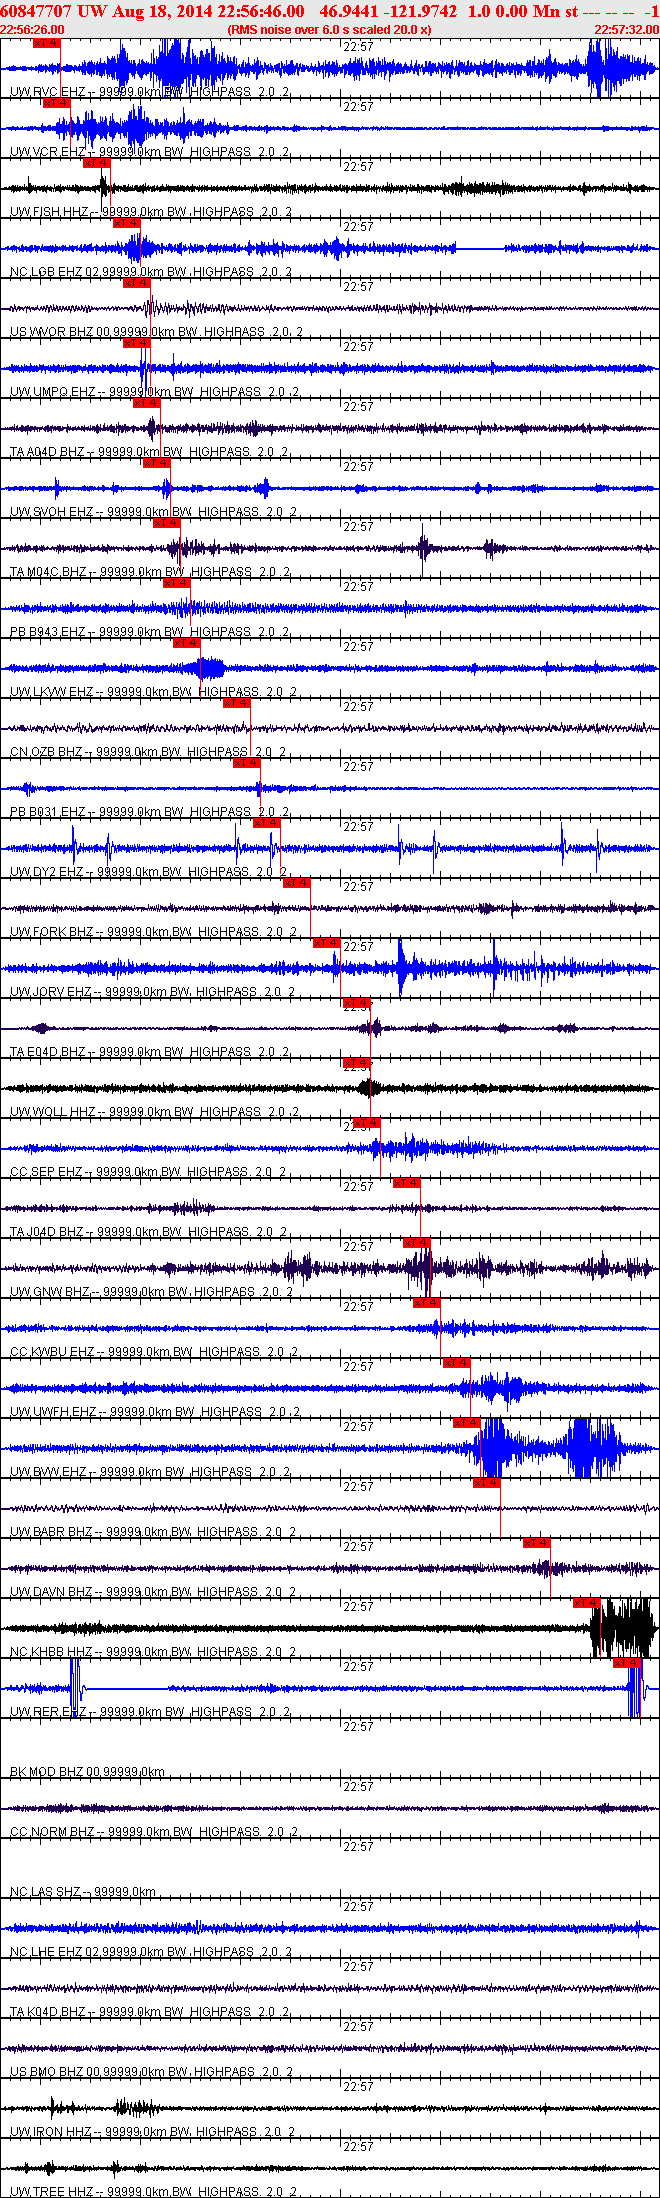Image resolution: width=660 pixels, height=2198 pixels.
Task: Click the 'UW.GNW.BHZ' station label
Action: tap(50, 1292)
